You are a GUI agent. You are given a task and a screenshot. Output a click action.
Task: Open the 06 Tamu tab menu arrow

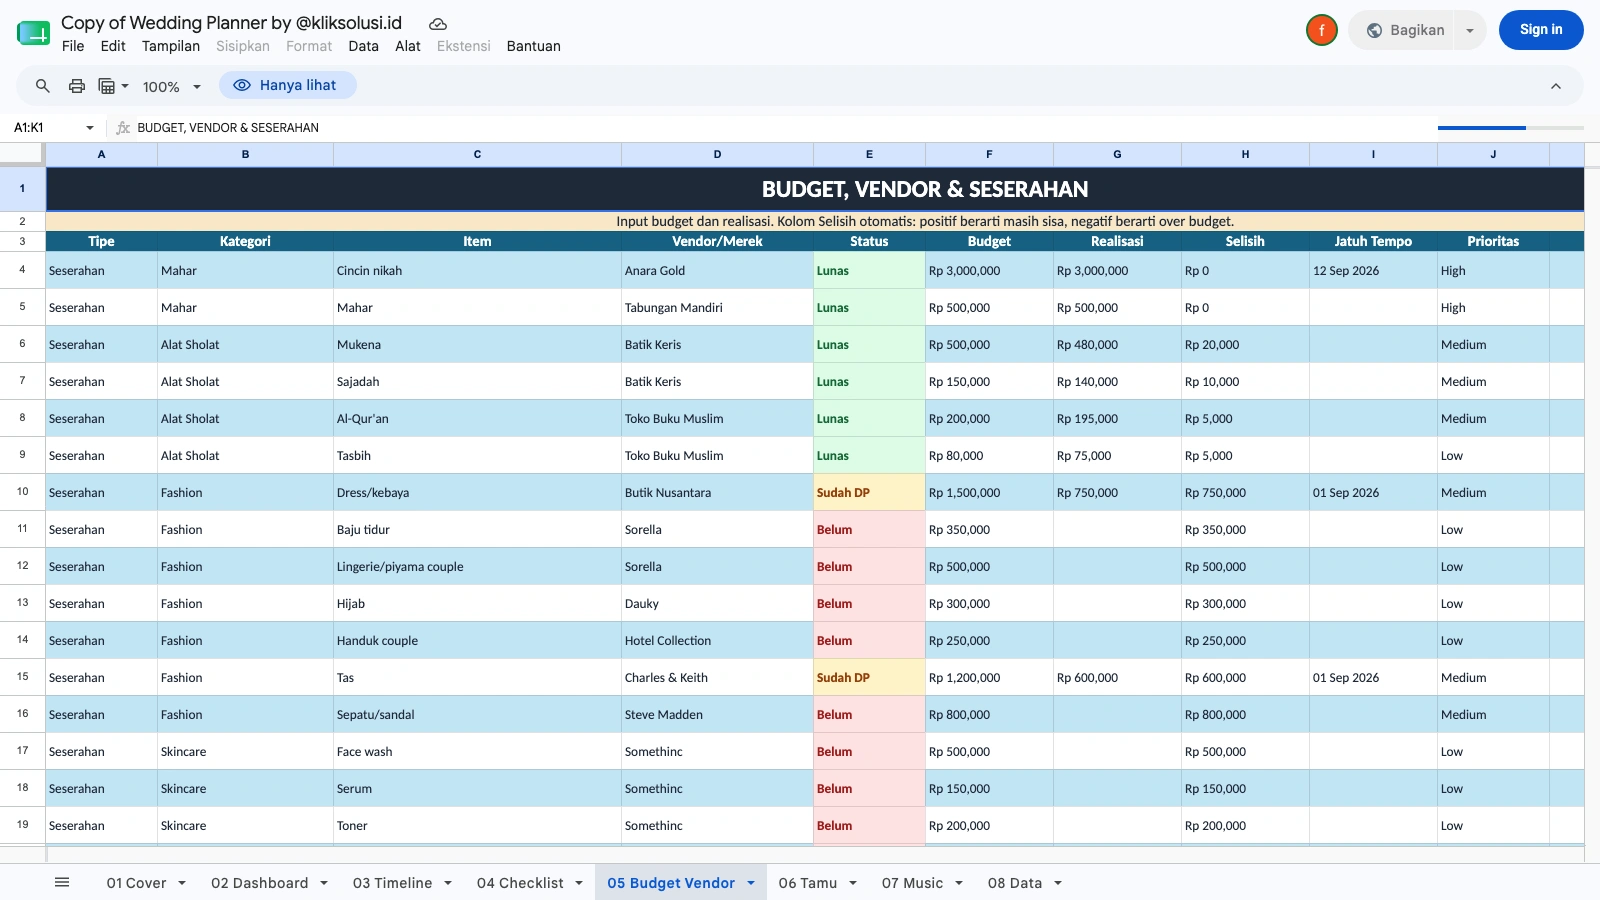coord(853,883)
